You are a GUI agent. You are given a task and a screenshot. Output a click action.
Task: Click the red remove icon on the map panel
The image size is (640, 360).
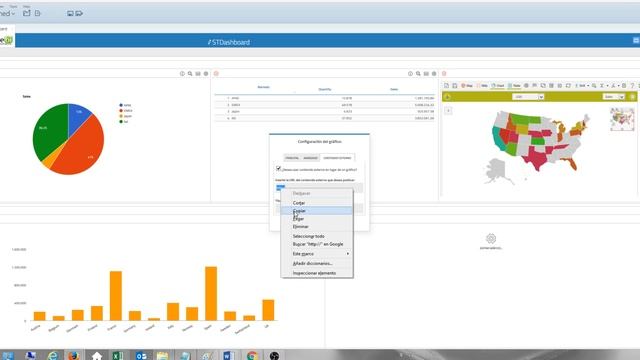(444, 74)
